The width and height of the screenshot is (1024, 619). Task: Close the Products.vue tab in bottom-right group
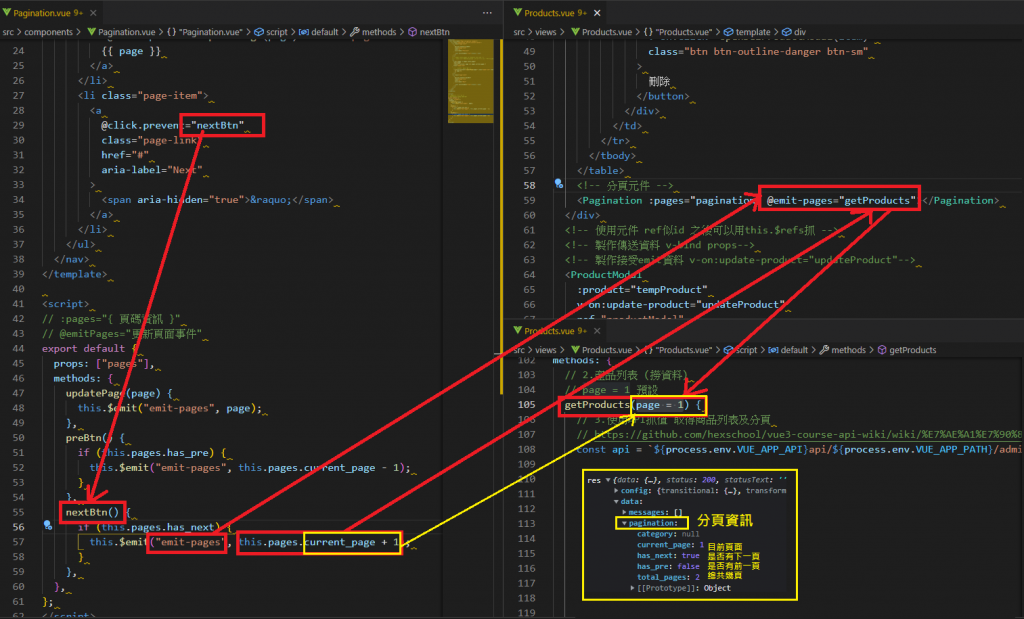pyautogui.click(x=597, y=330)
